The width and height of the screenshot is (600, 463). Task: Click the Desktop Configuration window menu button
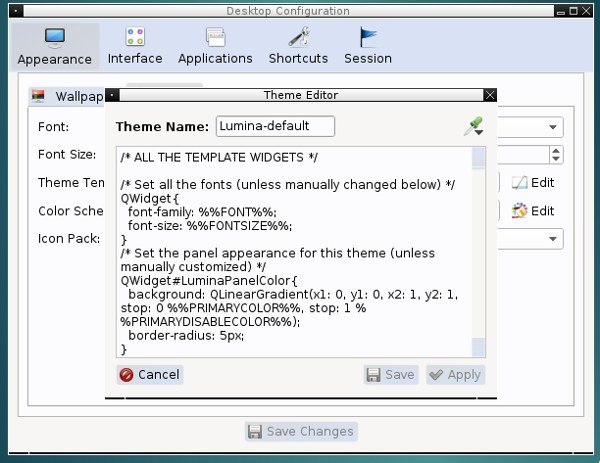tap(15, 11)
